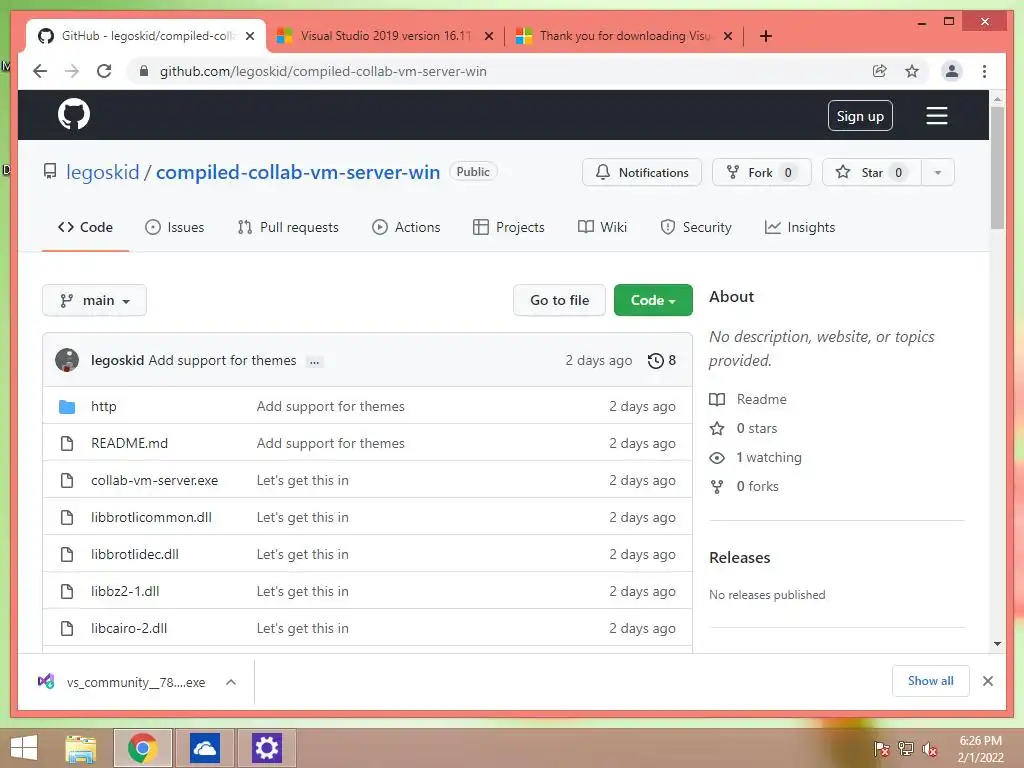View site information via the lock icon
This screenshot has height=768, width=1024.
(x=144, y=71)
